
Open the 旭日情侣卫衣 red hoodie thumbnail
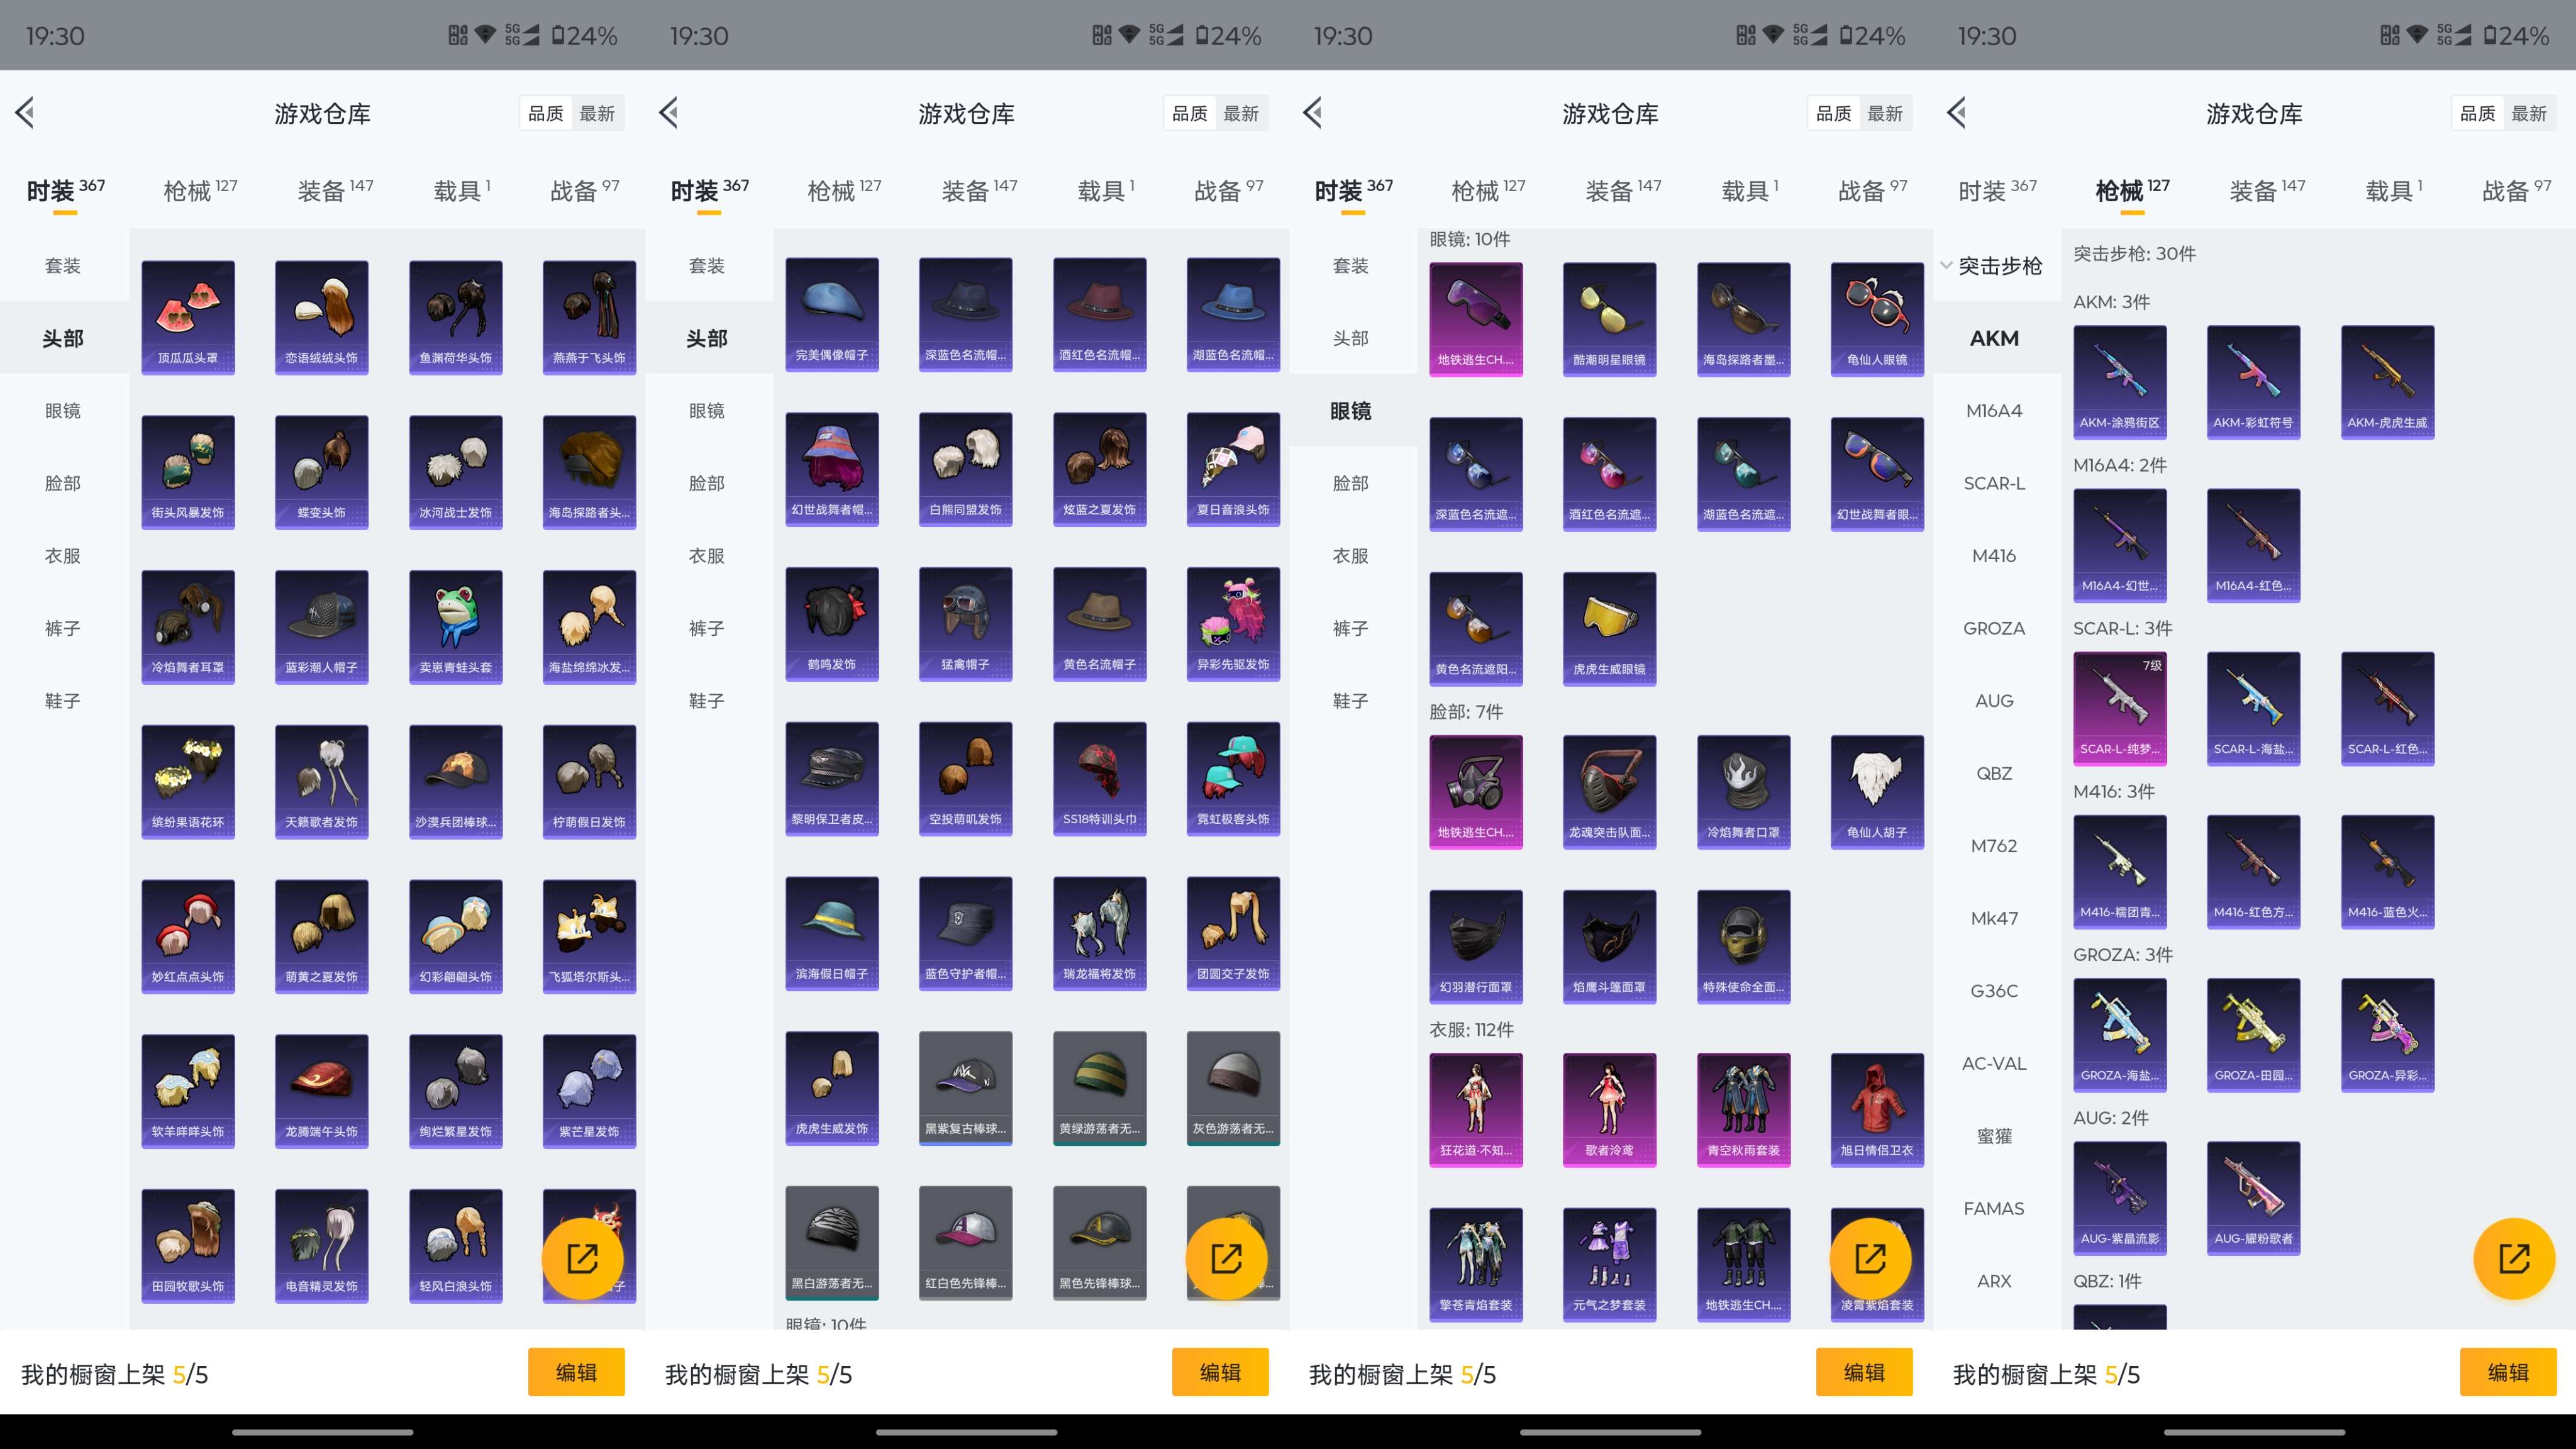[x=1877, y=1110]
